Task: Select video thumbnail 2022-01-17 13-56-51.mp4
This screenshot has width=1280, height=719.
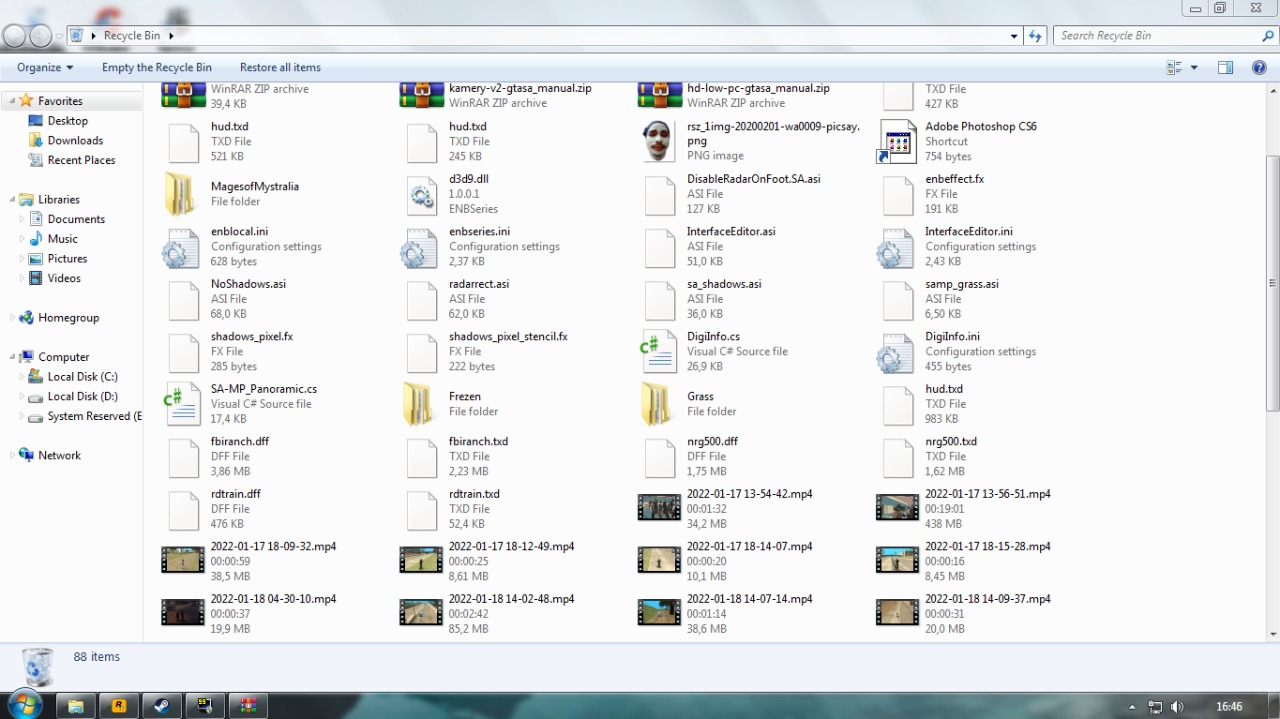Action: coord(897,508)
